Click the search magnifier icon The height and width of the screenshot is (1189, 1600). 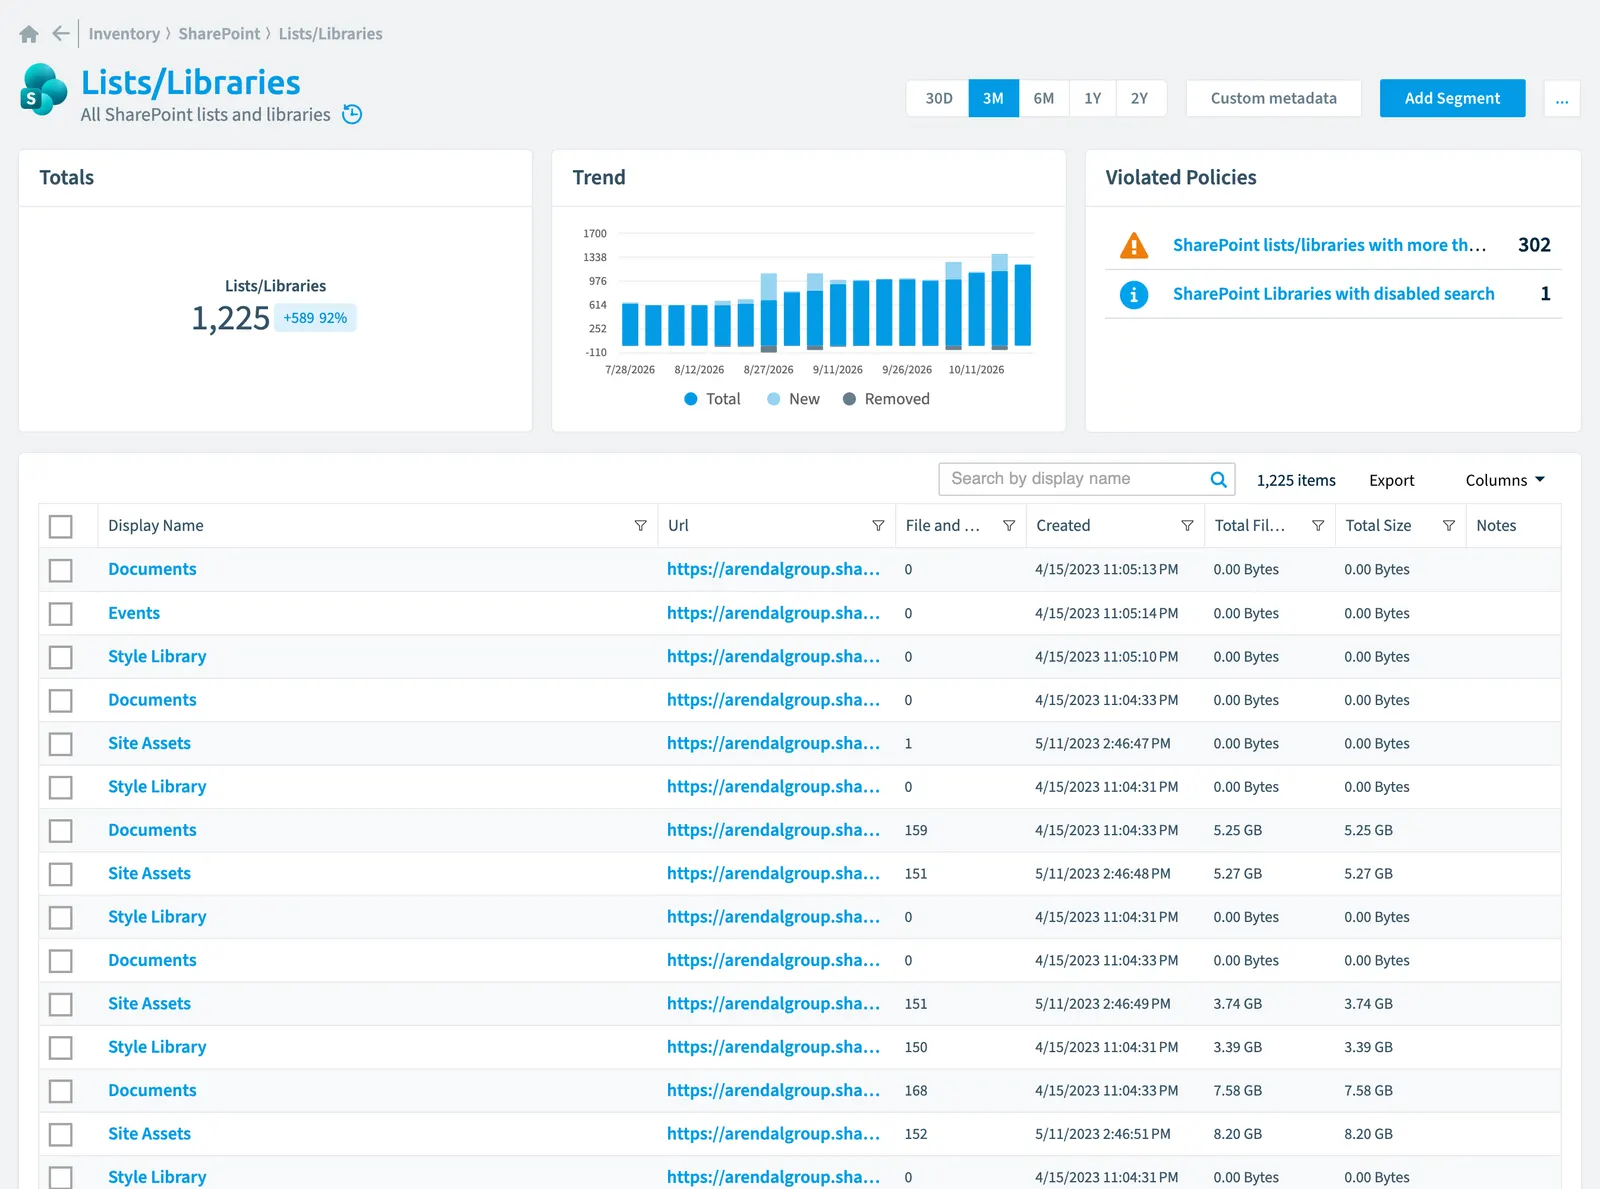1218,479
